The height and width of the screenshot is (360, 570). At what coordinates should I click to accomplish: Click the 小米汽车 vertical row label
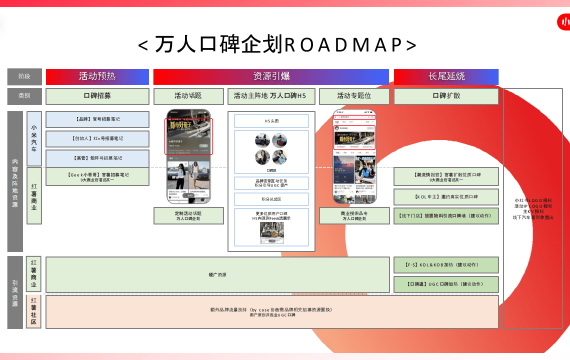34,139
